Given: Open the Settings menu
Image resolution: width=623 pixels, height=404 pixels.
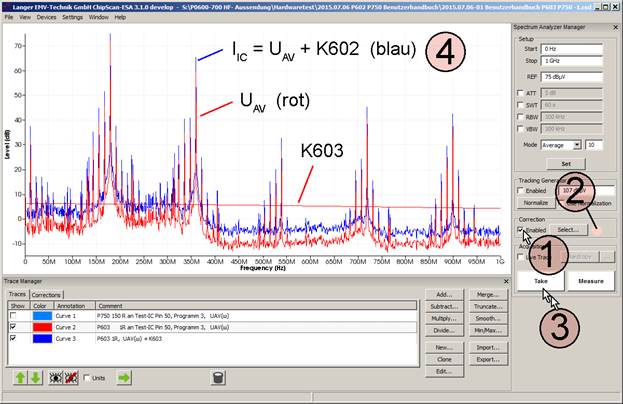Looking at the screenshot, I should [73, 18].
